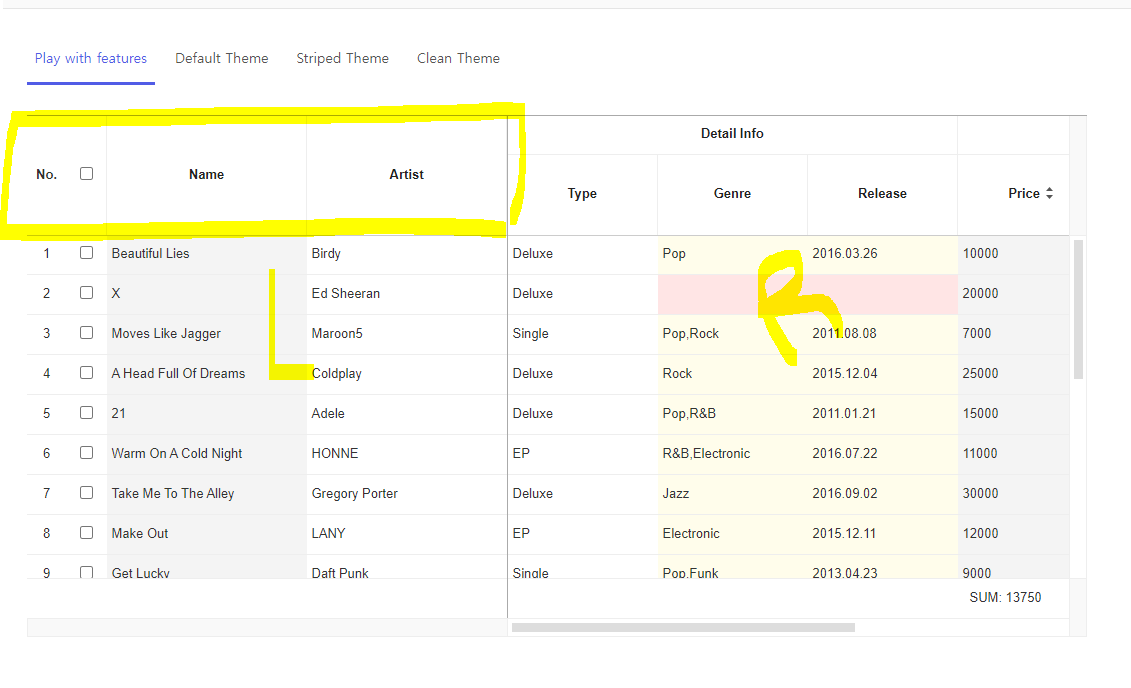This screenshot has height=688, width=1131.
Task: Click the horizontal scrollbar at the bottom
Action: (x=683, y=627)
